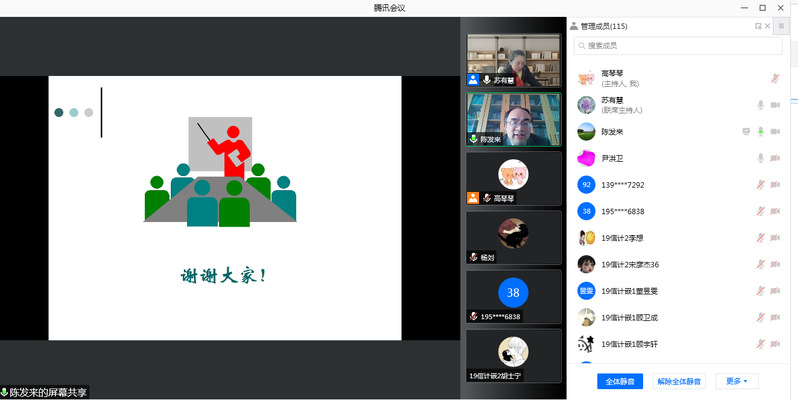Click camera icon for 139****7292
The image size is (798, 400).
775,185
